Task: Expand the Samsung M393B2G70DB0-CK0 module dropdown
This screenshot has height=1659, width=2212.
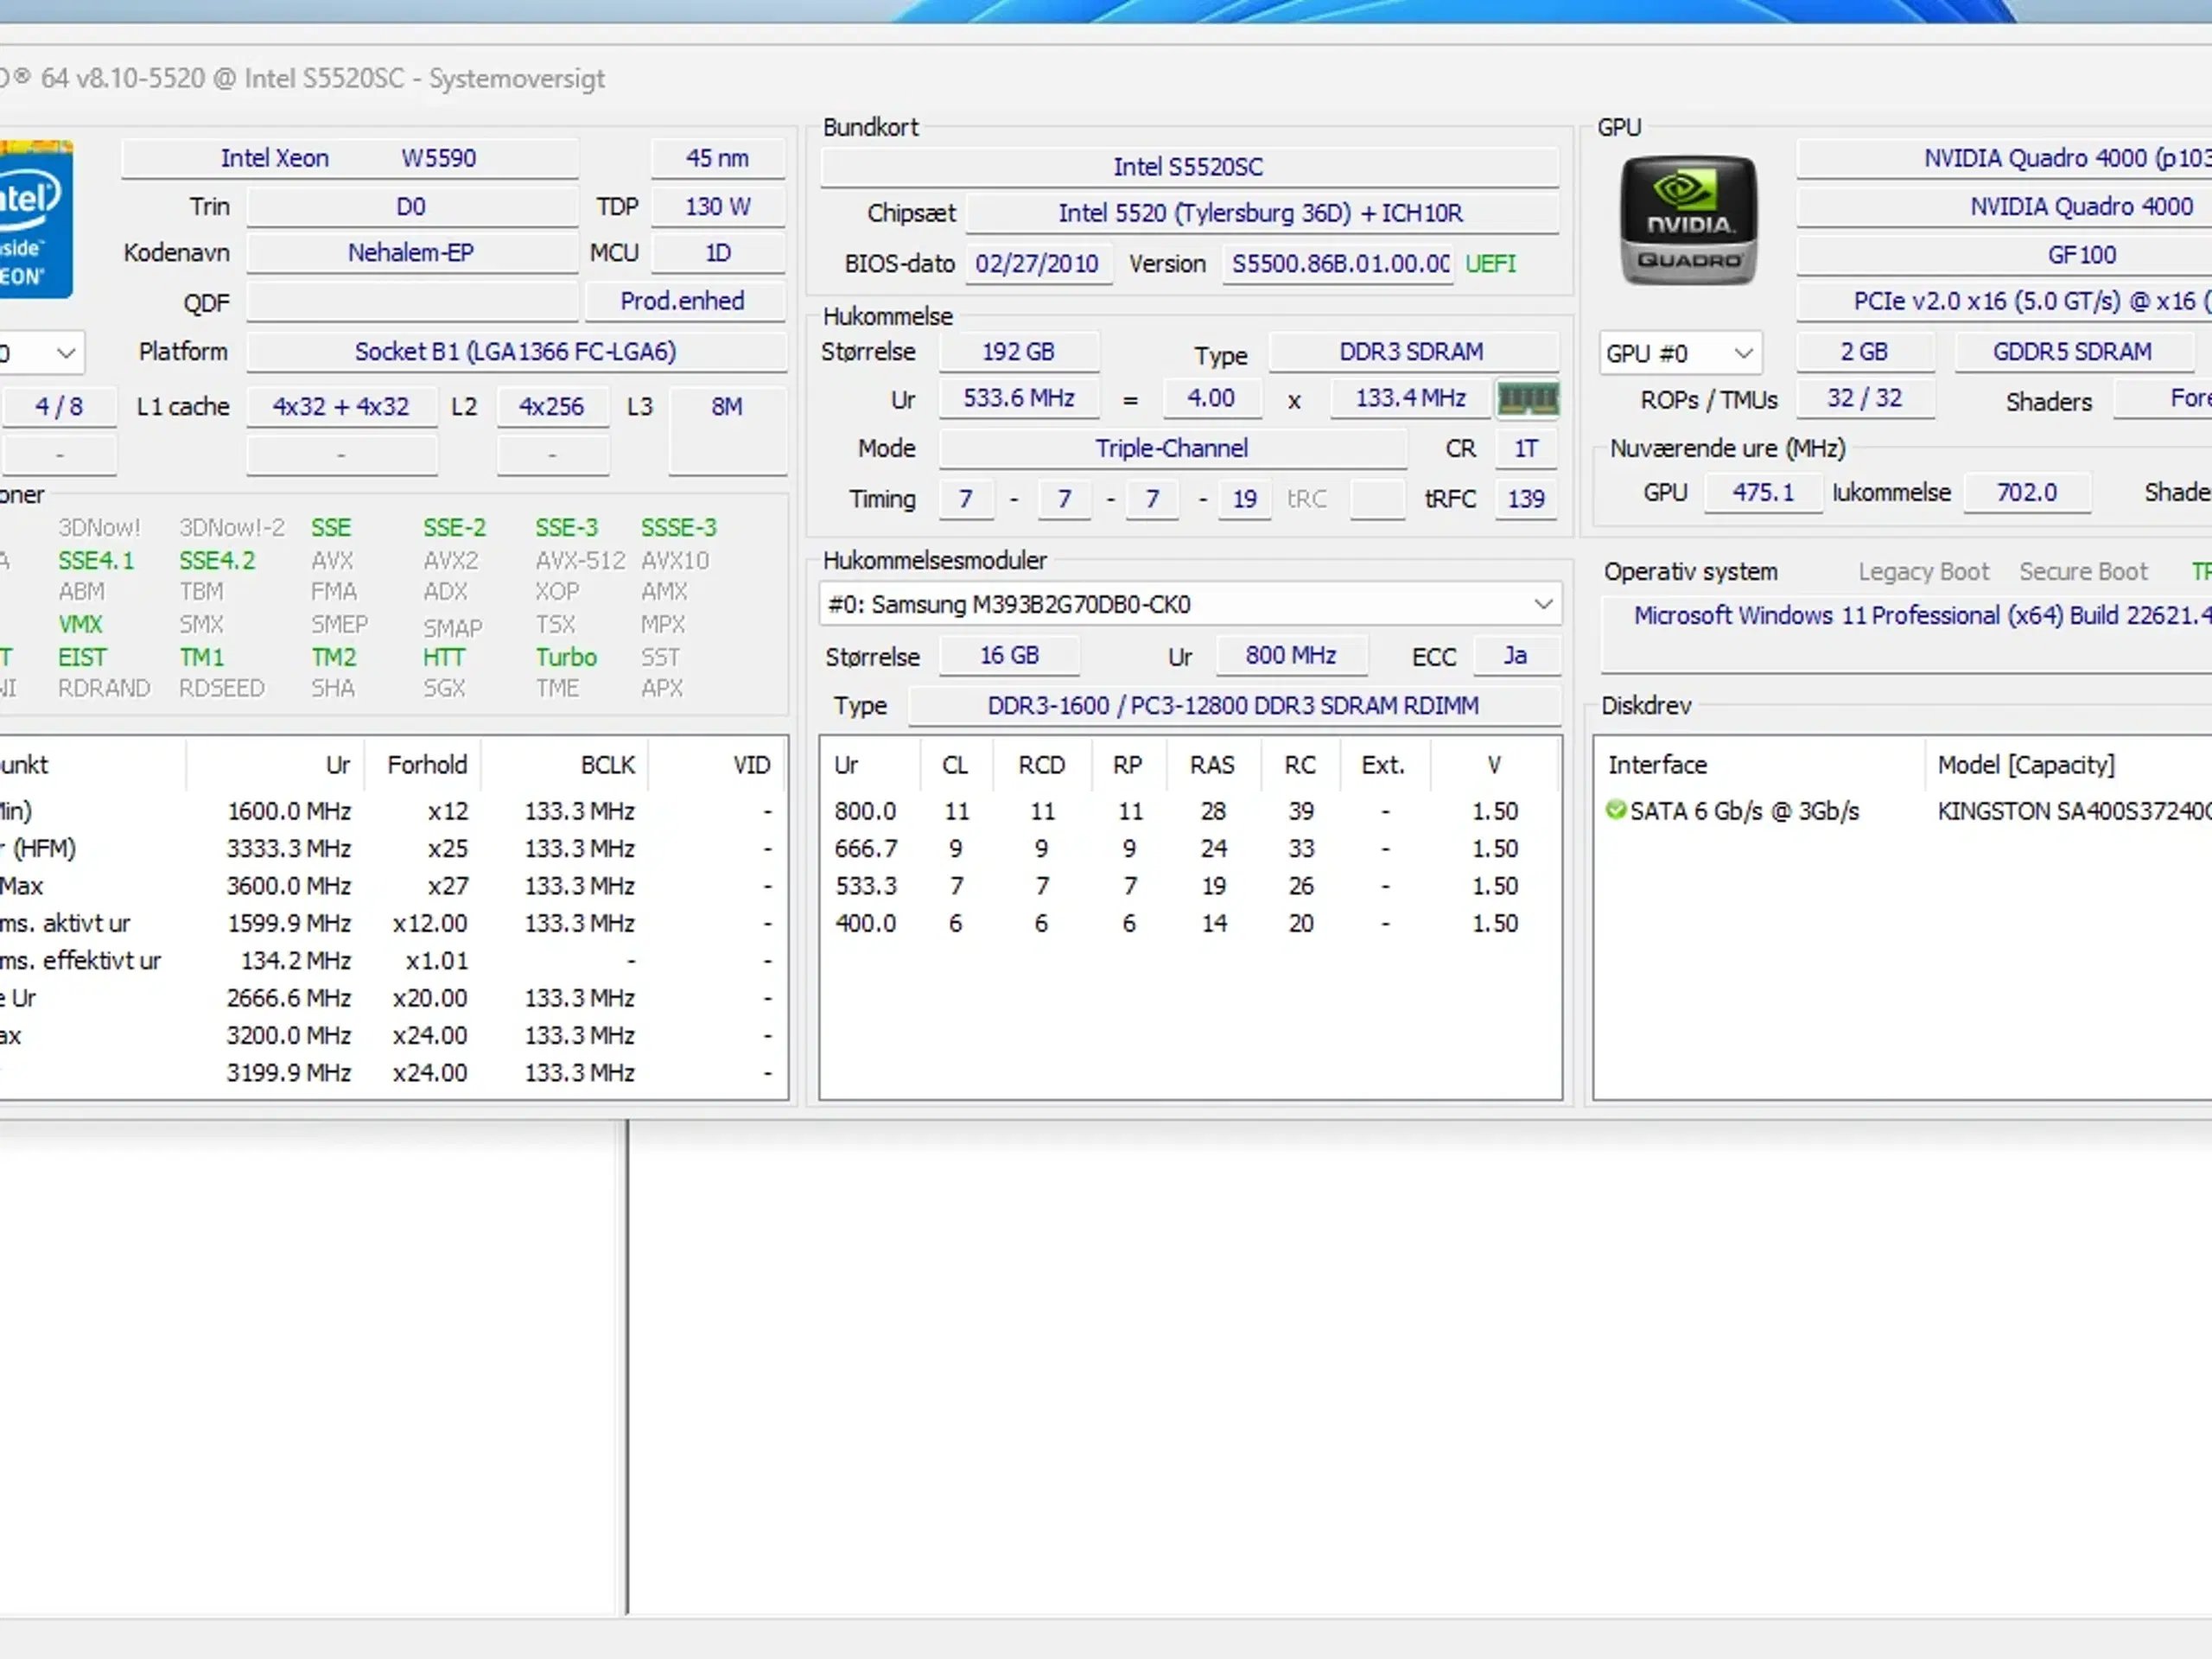Action: [x=1190, y=604]
